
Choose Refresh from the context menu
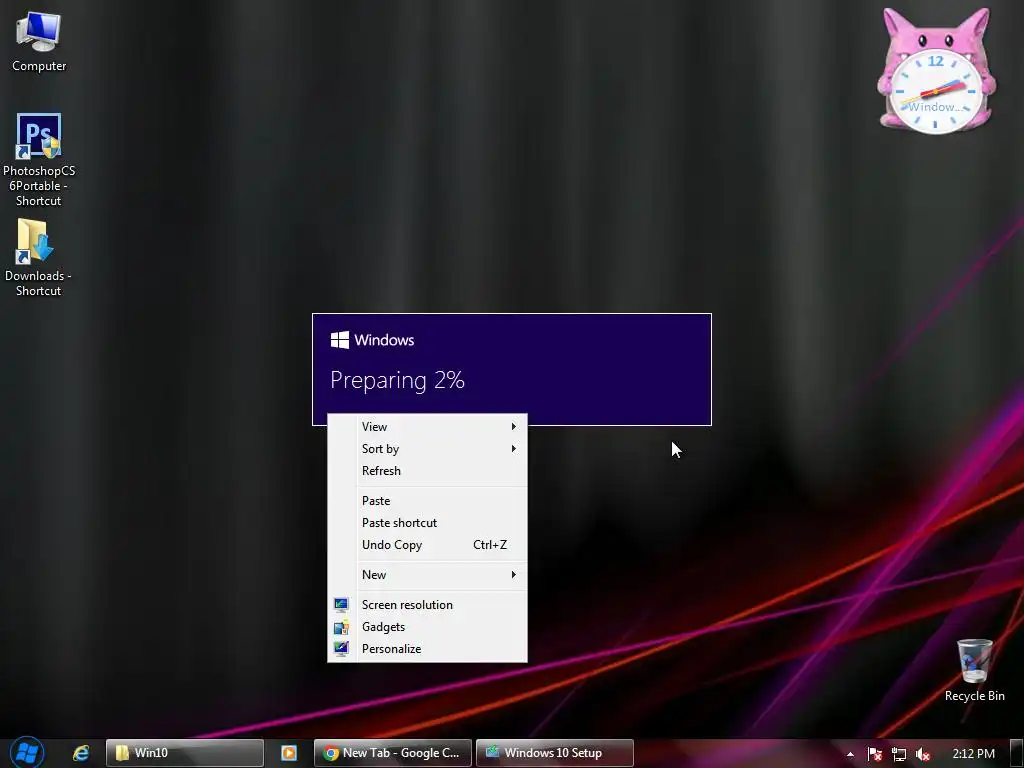coord(428,471)
